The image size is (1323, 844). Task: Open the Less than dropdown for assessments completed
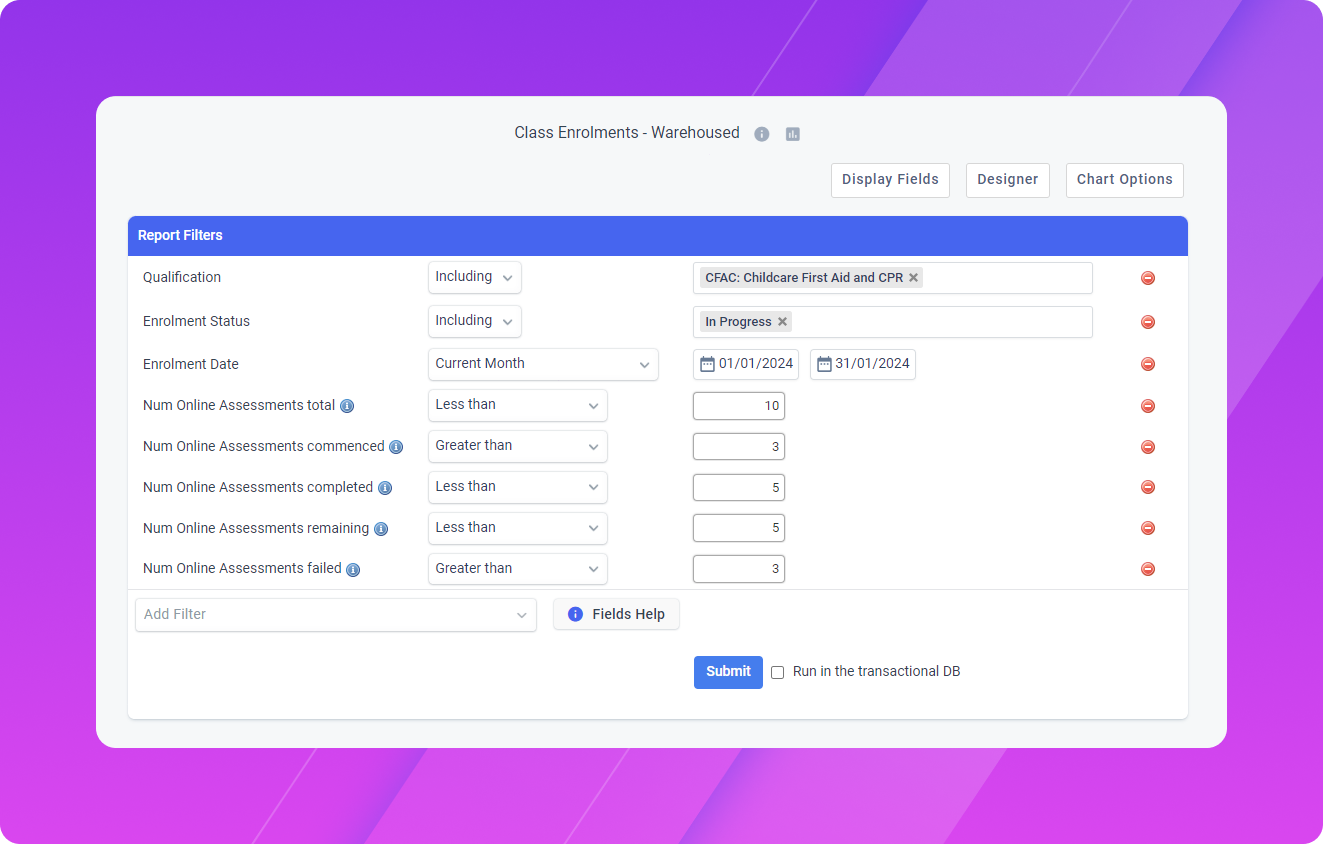tap(517, 487)
